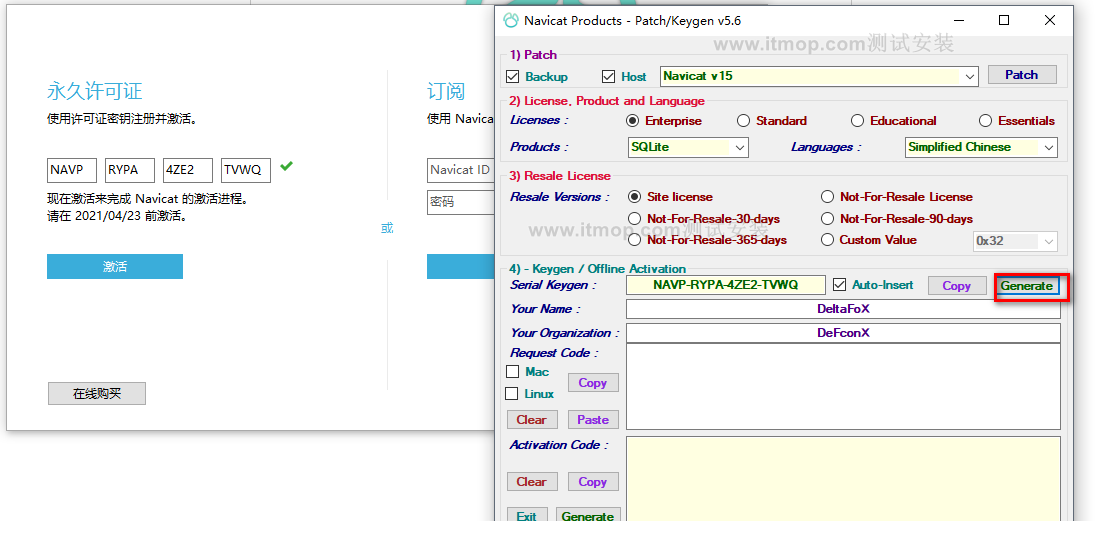Click the blue 激活 activate button

pyautogui.click(x=115, y=266)
